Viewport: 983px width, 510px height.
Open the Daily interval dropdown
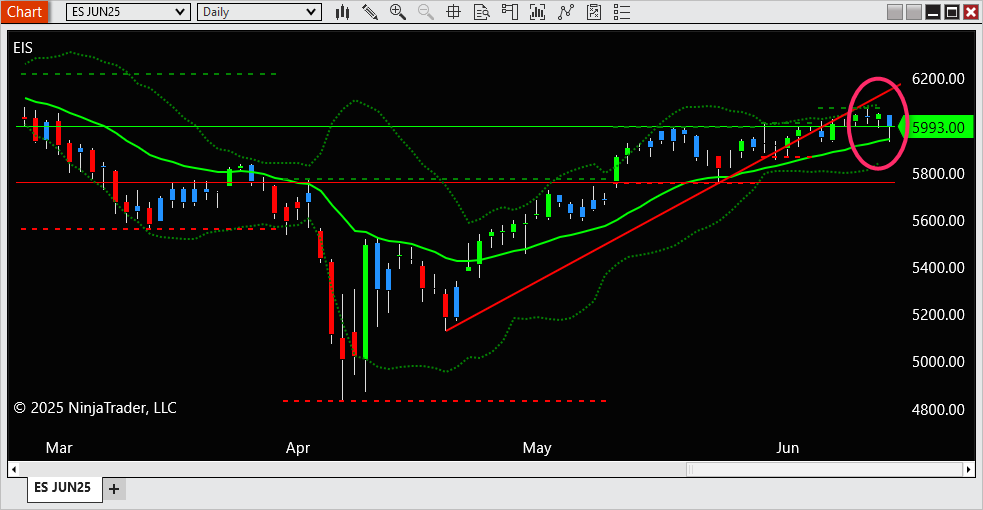click(259, 12)
